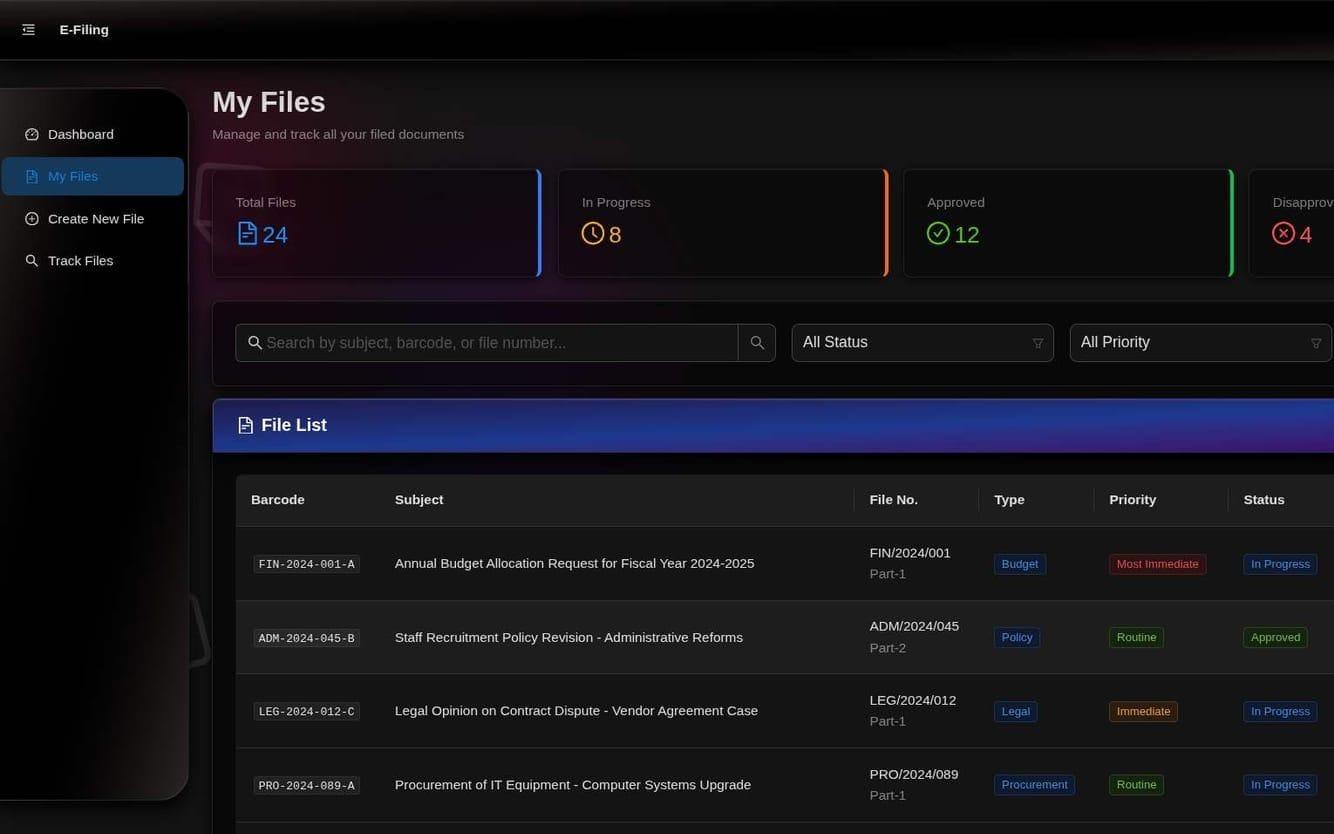Click the Procurement type tag
The image size is (1334, 834).
(1034, 785)
